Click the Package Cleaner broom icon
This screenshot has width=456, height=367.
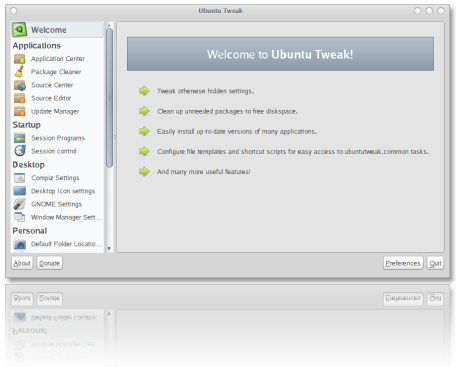pyautogui.click(x=19, y=72)
